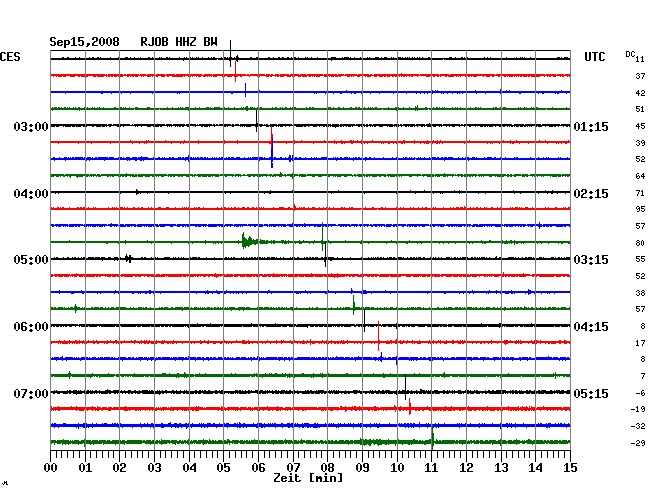The width and height of the screenshot is (650, 494).
Task: Select DC value -6
Action: click(x=640, y=393)
